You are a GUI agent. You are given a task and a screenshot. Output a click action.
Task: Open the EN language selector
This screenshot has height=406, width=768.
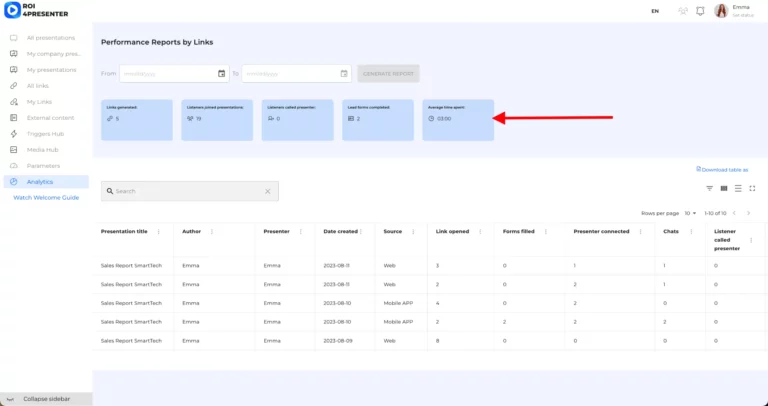655,11
